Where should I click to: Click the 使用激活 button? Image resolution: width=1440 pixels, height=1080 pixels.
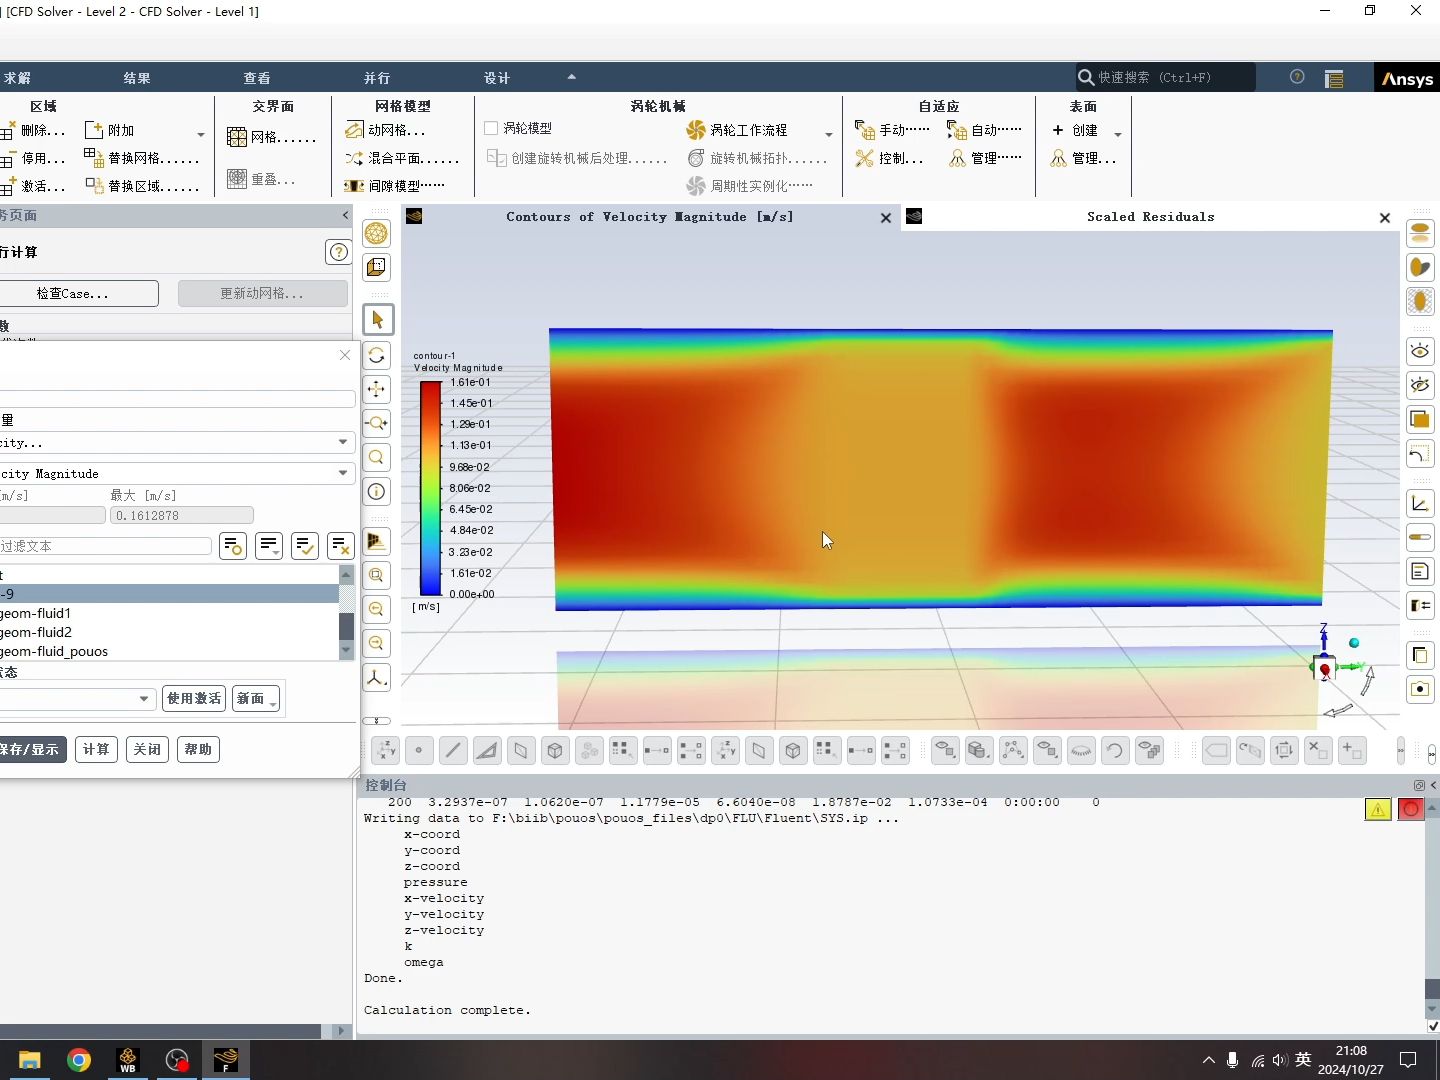pos(194,698)
